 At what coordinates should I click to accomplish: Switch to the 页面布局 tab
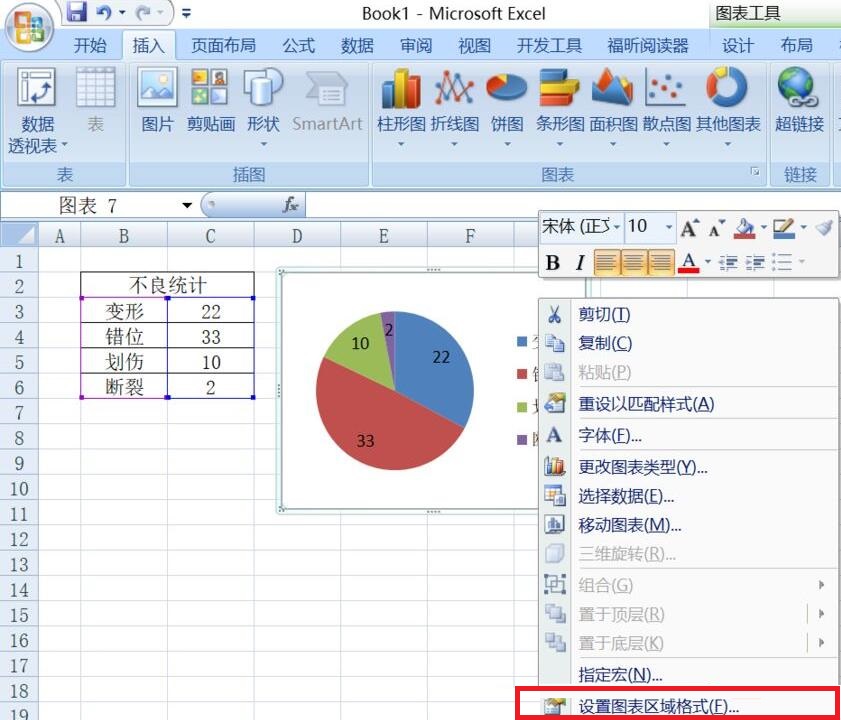pos(224,46)
